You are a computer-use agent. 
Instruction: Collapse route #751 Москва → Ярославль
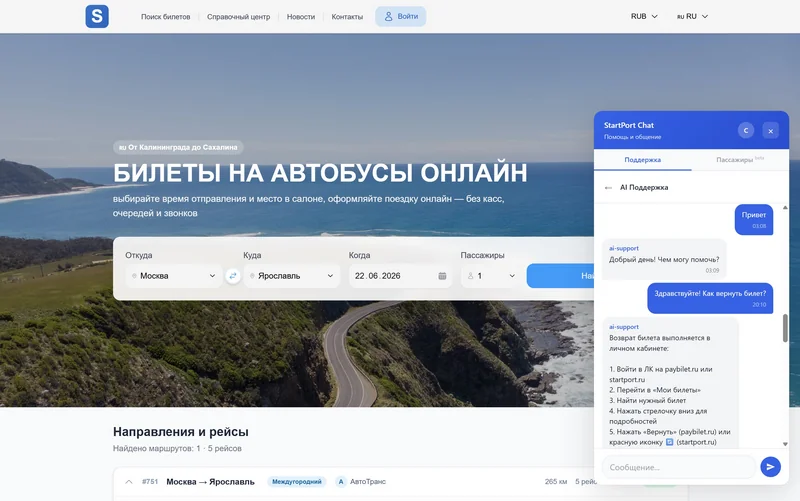[x=129, y=482]
